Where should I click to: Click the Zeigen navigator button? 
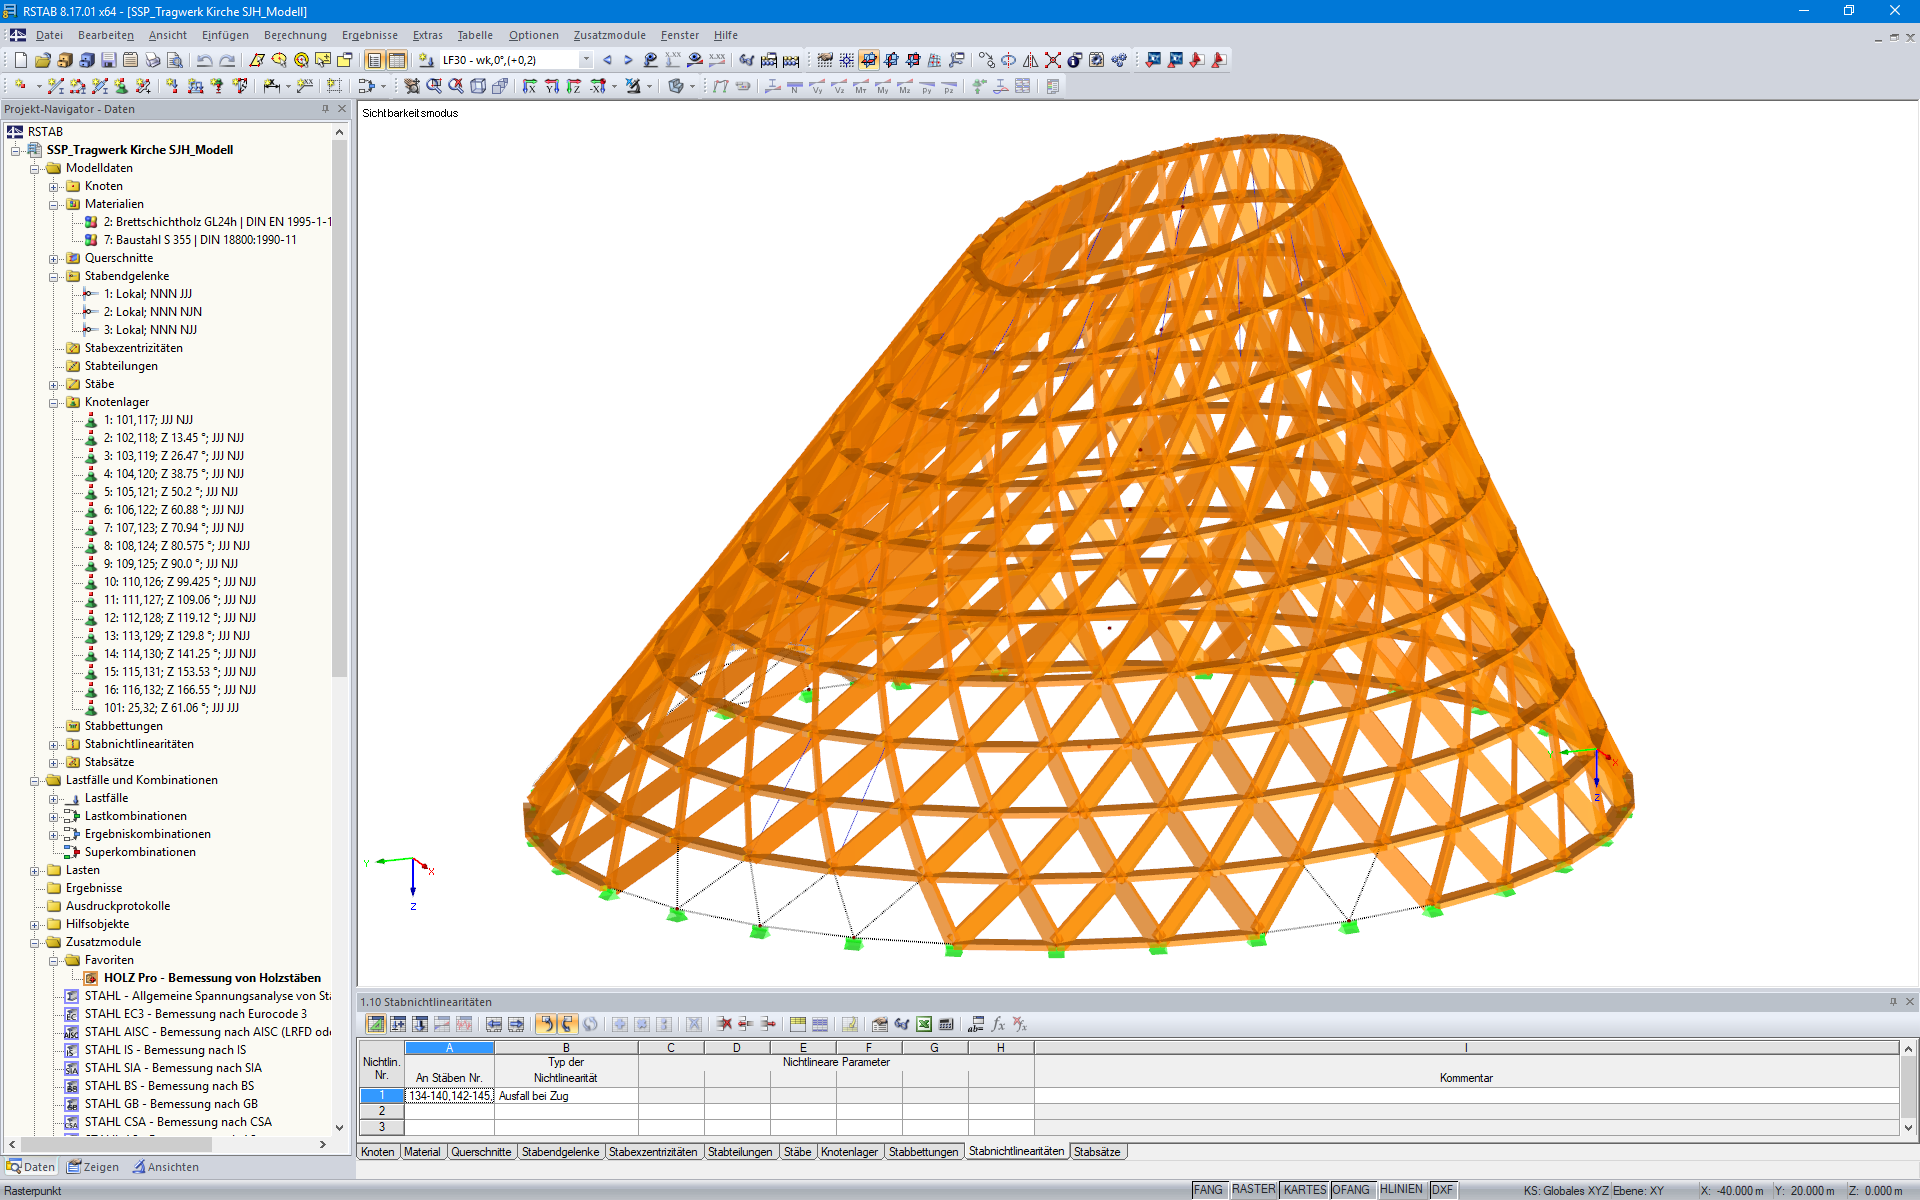click(x=92, y=1167)
